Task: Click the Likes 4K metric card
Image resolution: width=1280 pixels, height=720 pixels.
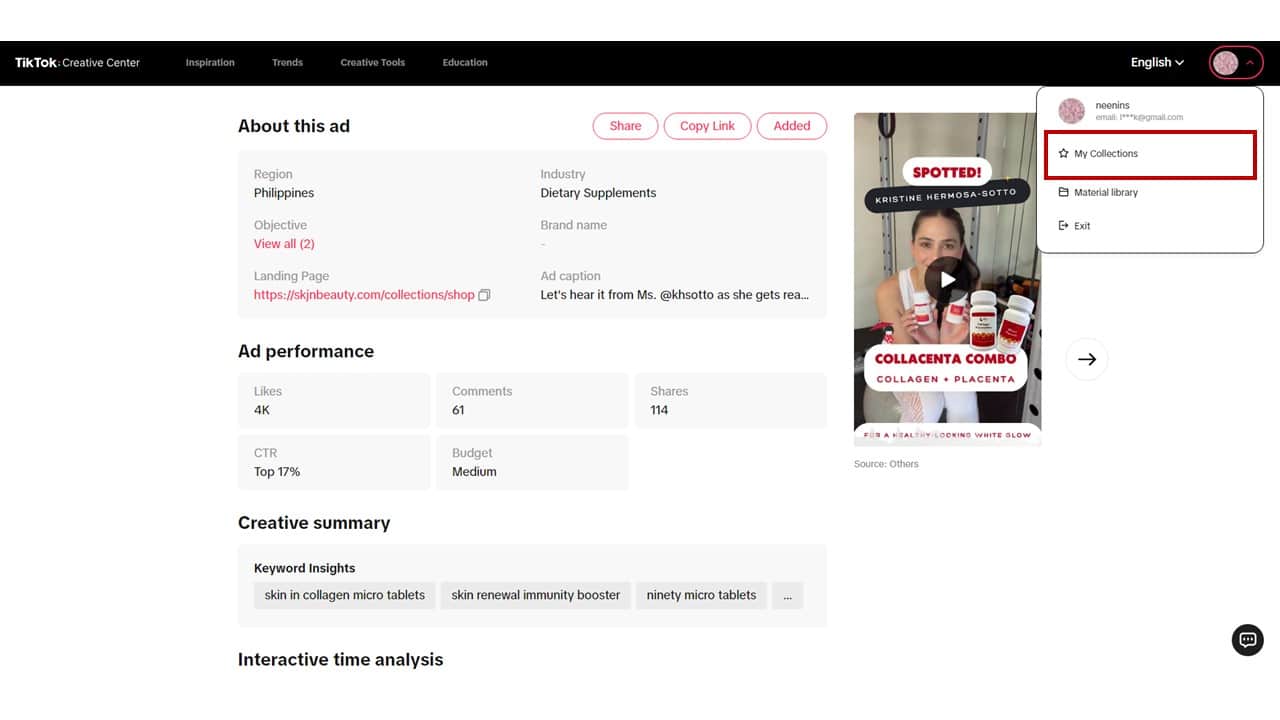Action: coord(334,401)
